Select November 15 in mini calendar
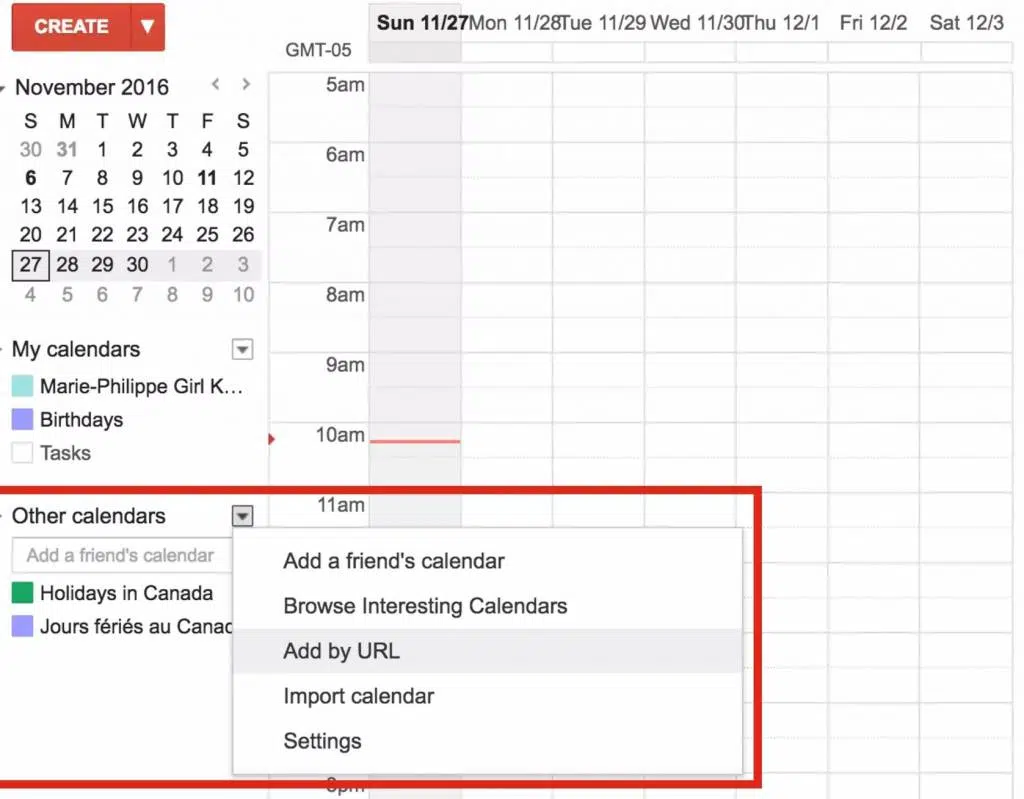The image size is (1024, 799). (103, 206)
